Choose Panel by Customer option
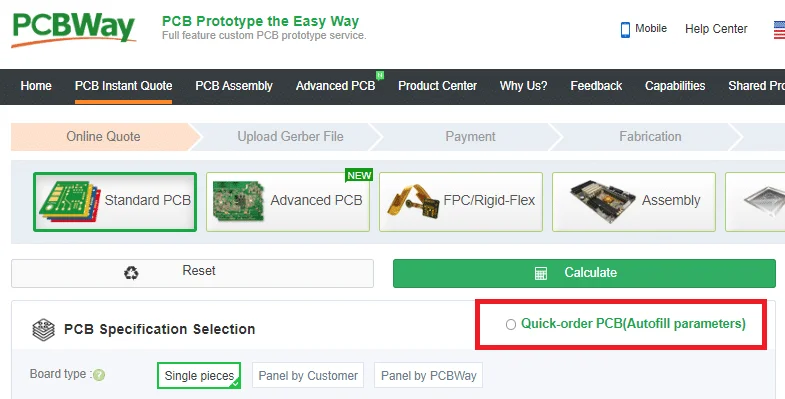The height and width of the screenshot is (399, 785). (308, 375)
